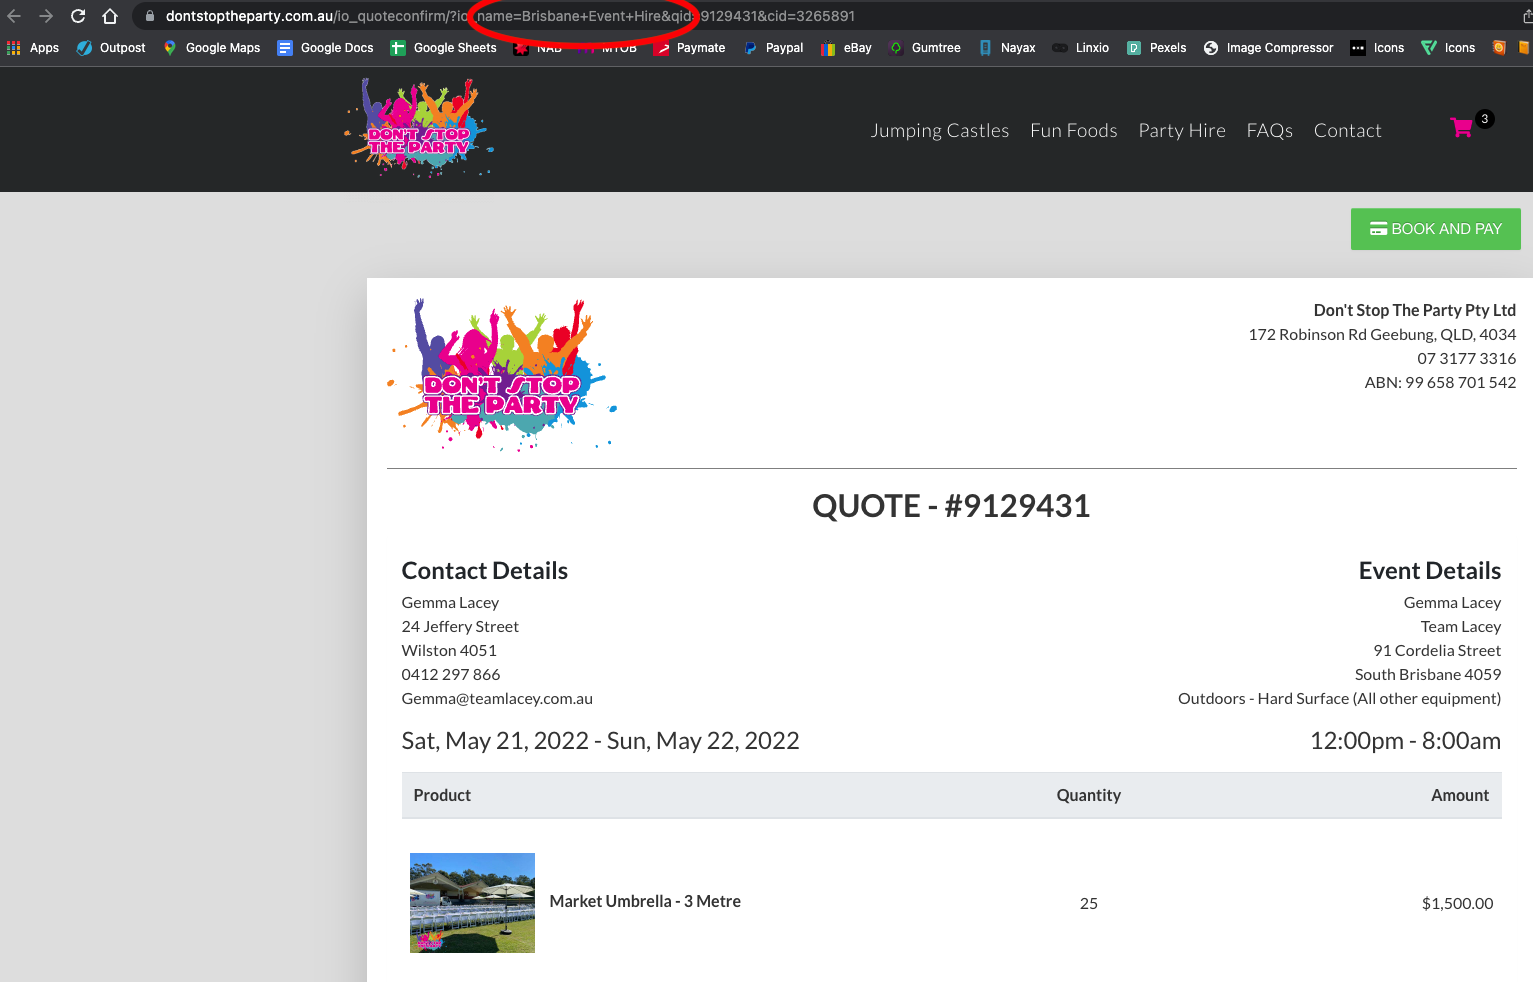Open the Jumping Castles menu

click(x=939, y=131)
